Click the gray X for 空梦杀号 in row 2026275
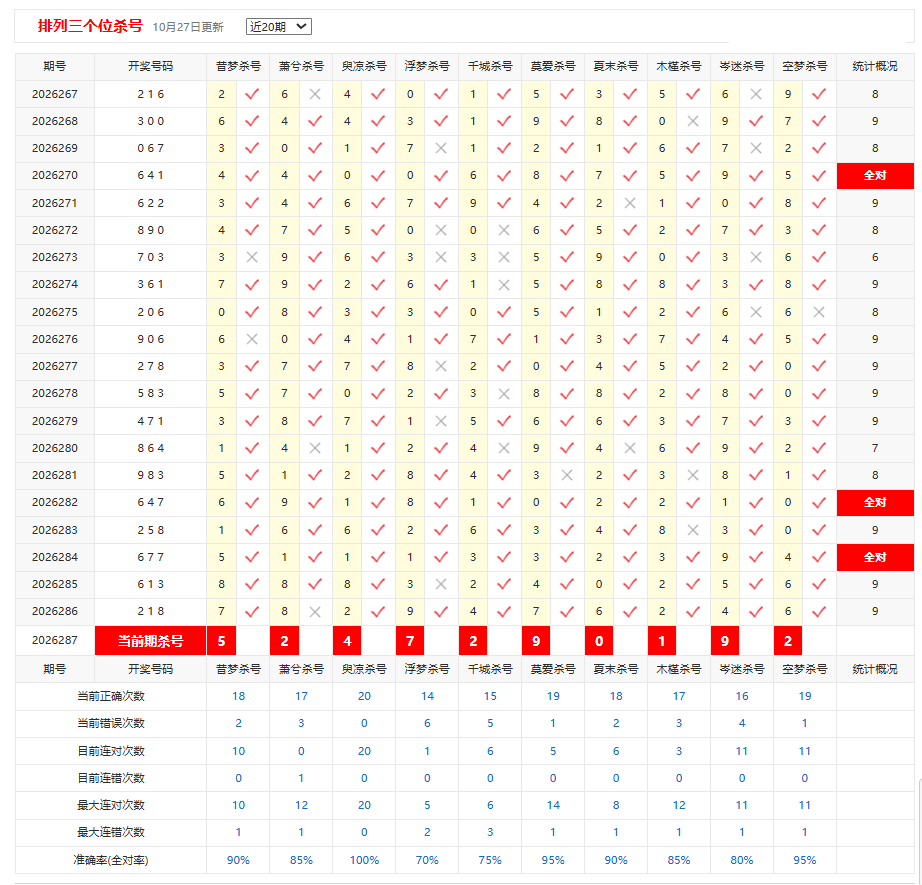 point(819,312)
